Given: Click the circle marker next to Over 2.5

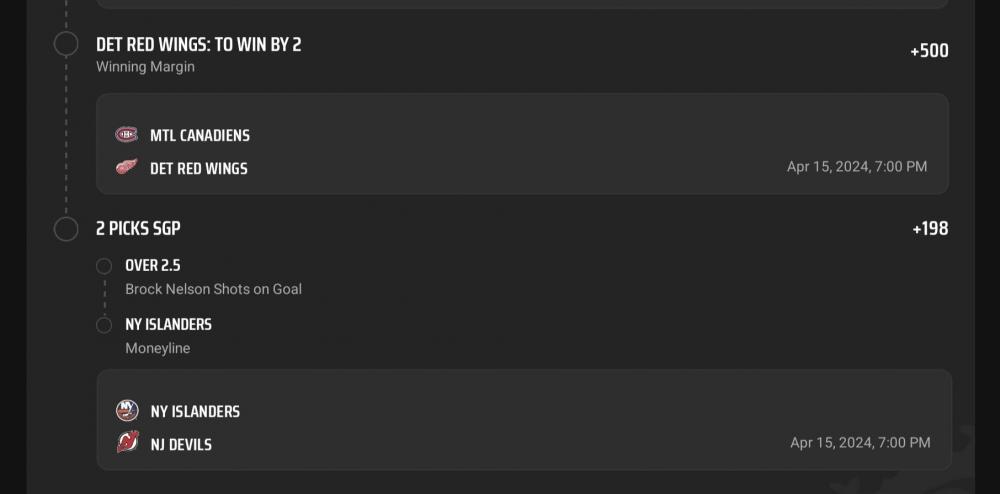Looking at the screenshot, I should click(x=104, y=266).
